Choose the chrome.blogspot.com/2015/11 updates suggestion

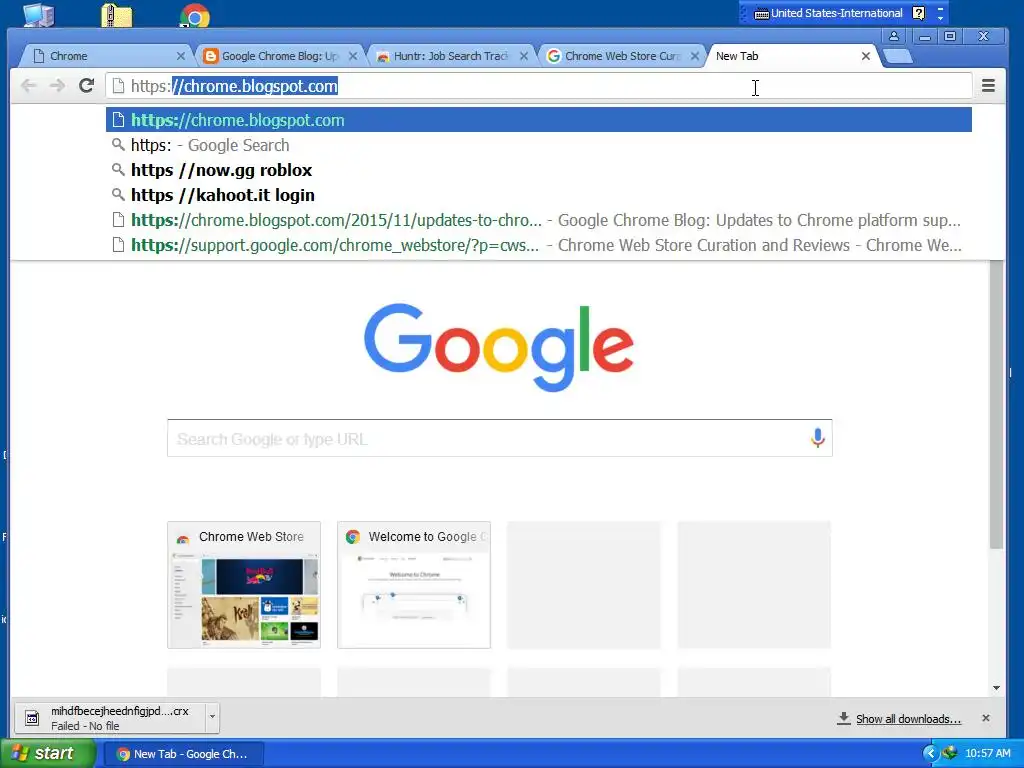(x=539, y=220)
